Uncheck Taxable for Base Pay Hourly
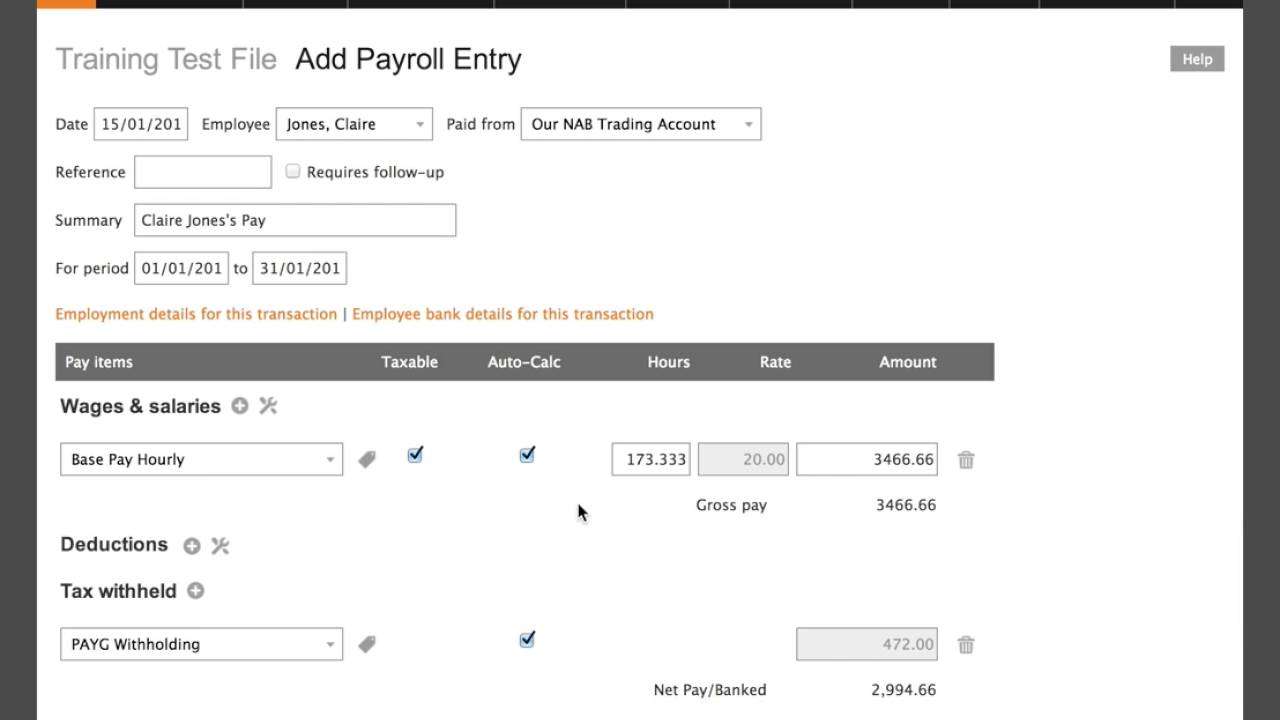Viewport: 1280px width, 720px height. pyautogui.click(x=415, y=455)
